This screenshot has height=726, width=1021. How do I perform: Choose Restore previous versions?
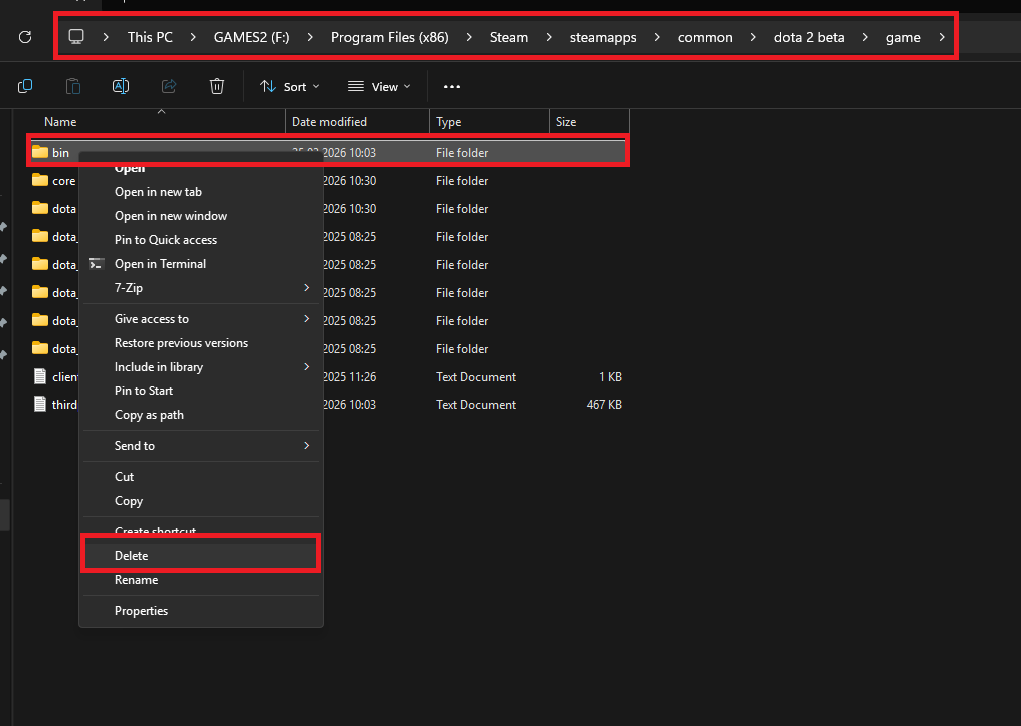point(201,343)
